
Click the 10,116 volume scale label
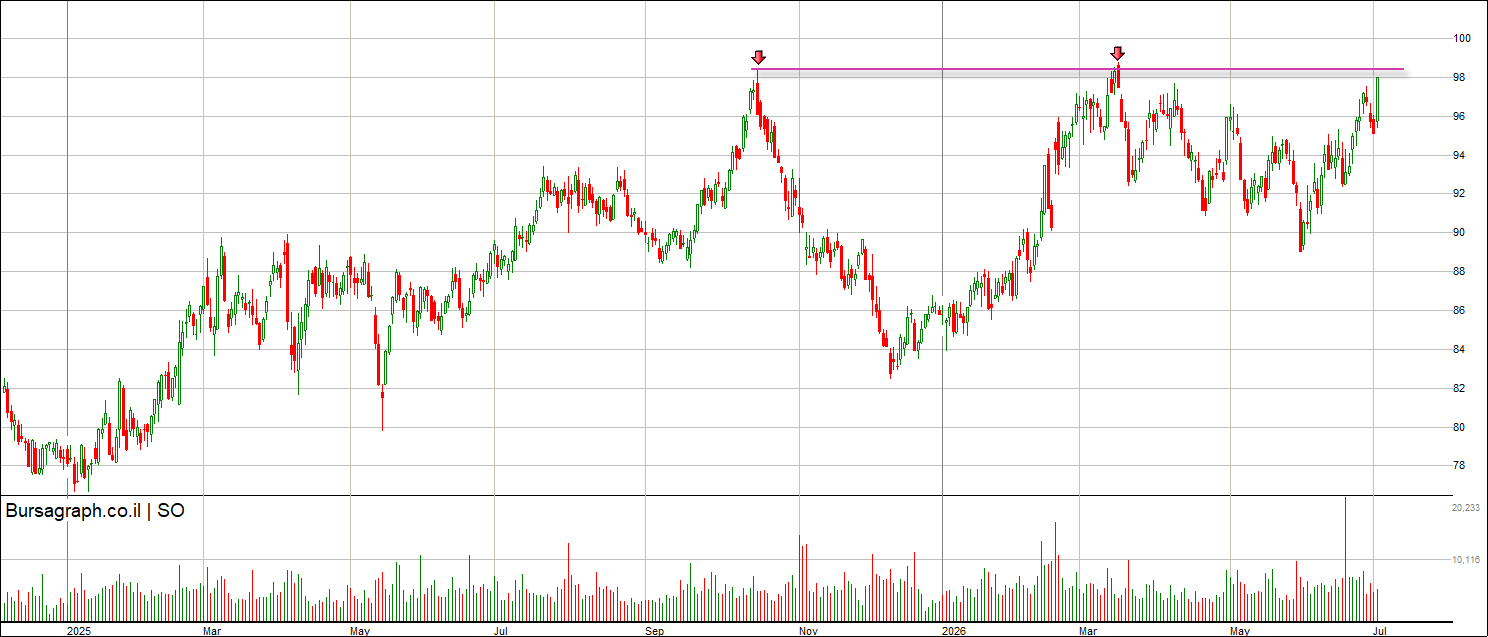point(1465,560)
